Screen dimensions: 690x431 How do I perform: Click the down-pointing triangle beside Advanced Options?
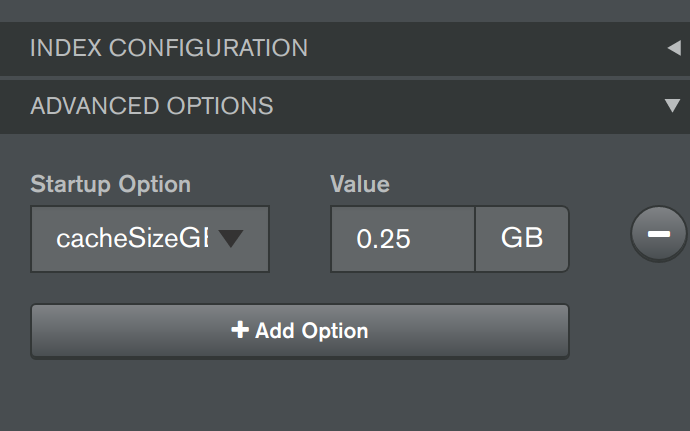click(672, 106)
